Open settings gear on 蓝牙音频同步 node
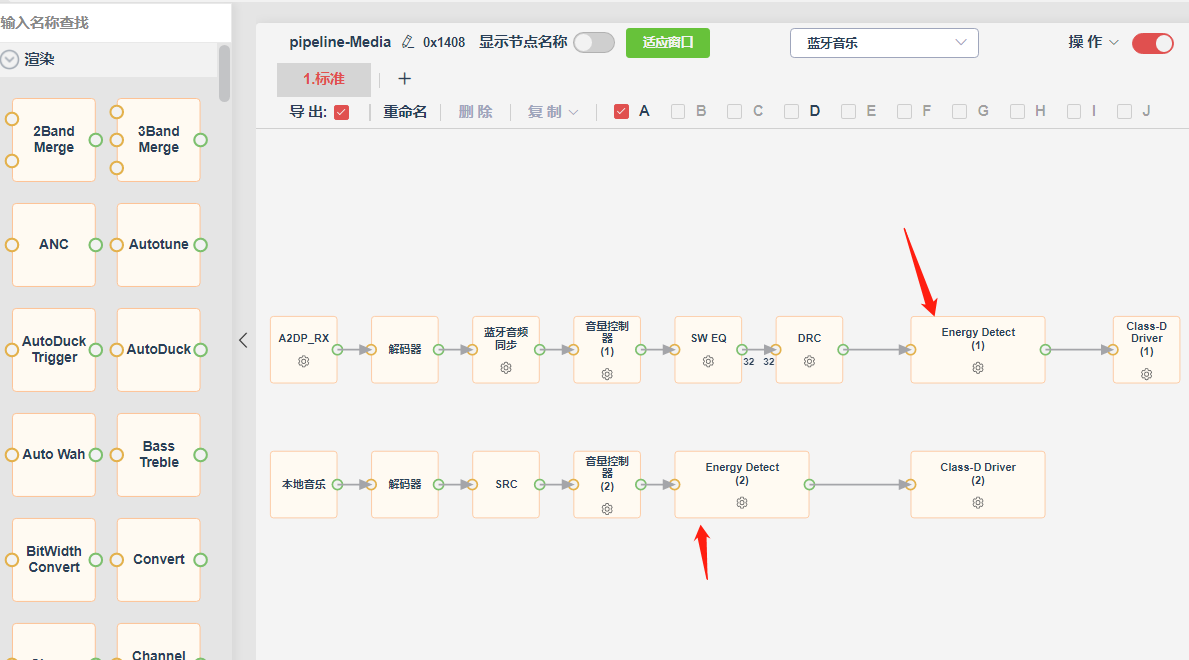 (506, 368)
